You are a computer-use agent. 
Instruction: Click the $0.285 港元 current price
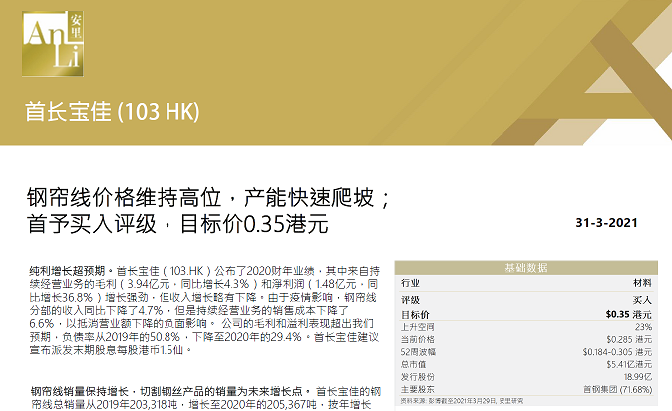point(629,339)
